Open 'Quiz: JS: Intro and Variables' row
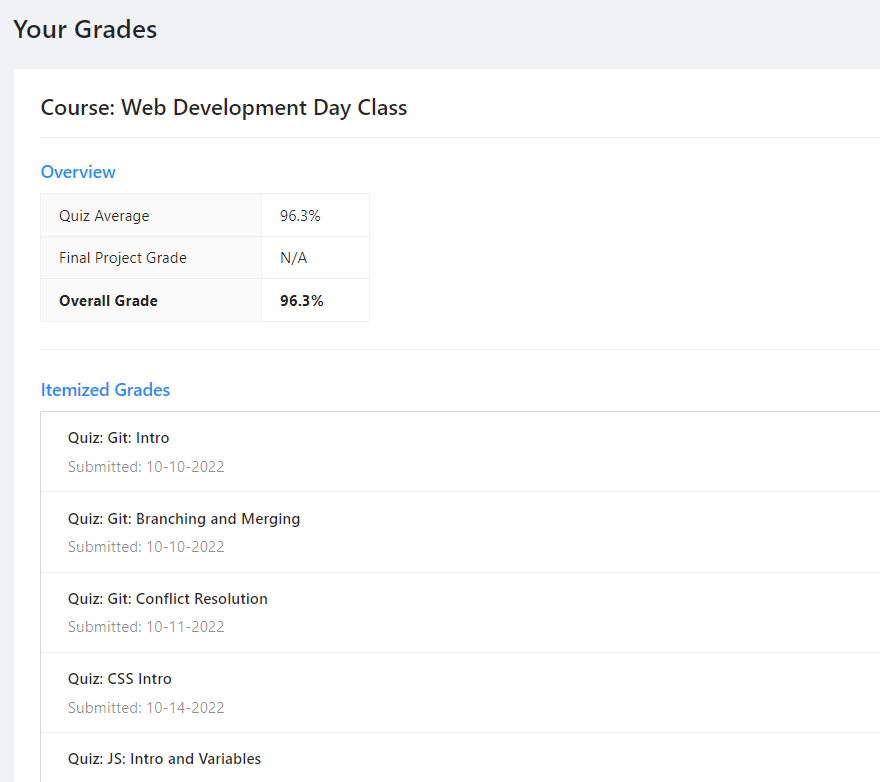The width and height of the screenshot is (880, 782). click(x=460, y=758)
